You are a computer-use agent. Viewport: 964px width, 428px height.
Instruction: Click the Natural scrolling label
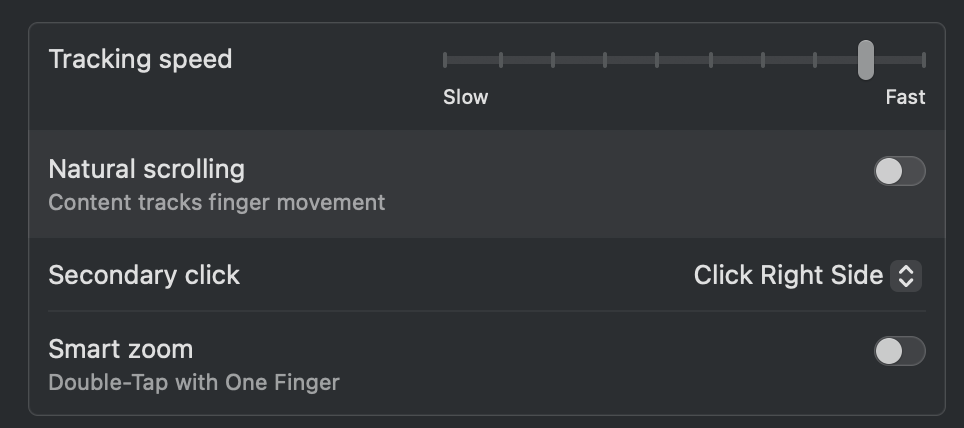pos(146,170)
